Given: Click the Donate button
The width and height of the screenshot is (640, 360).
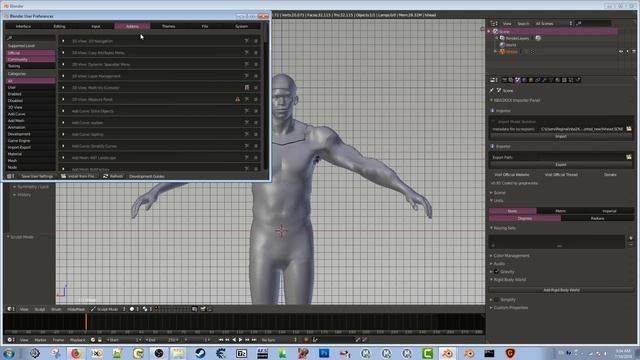Looking at the screenshot, I should (610, 175).
